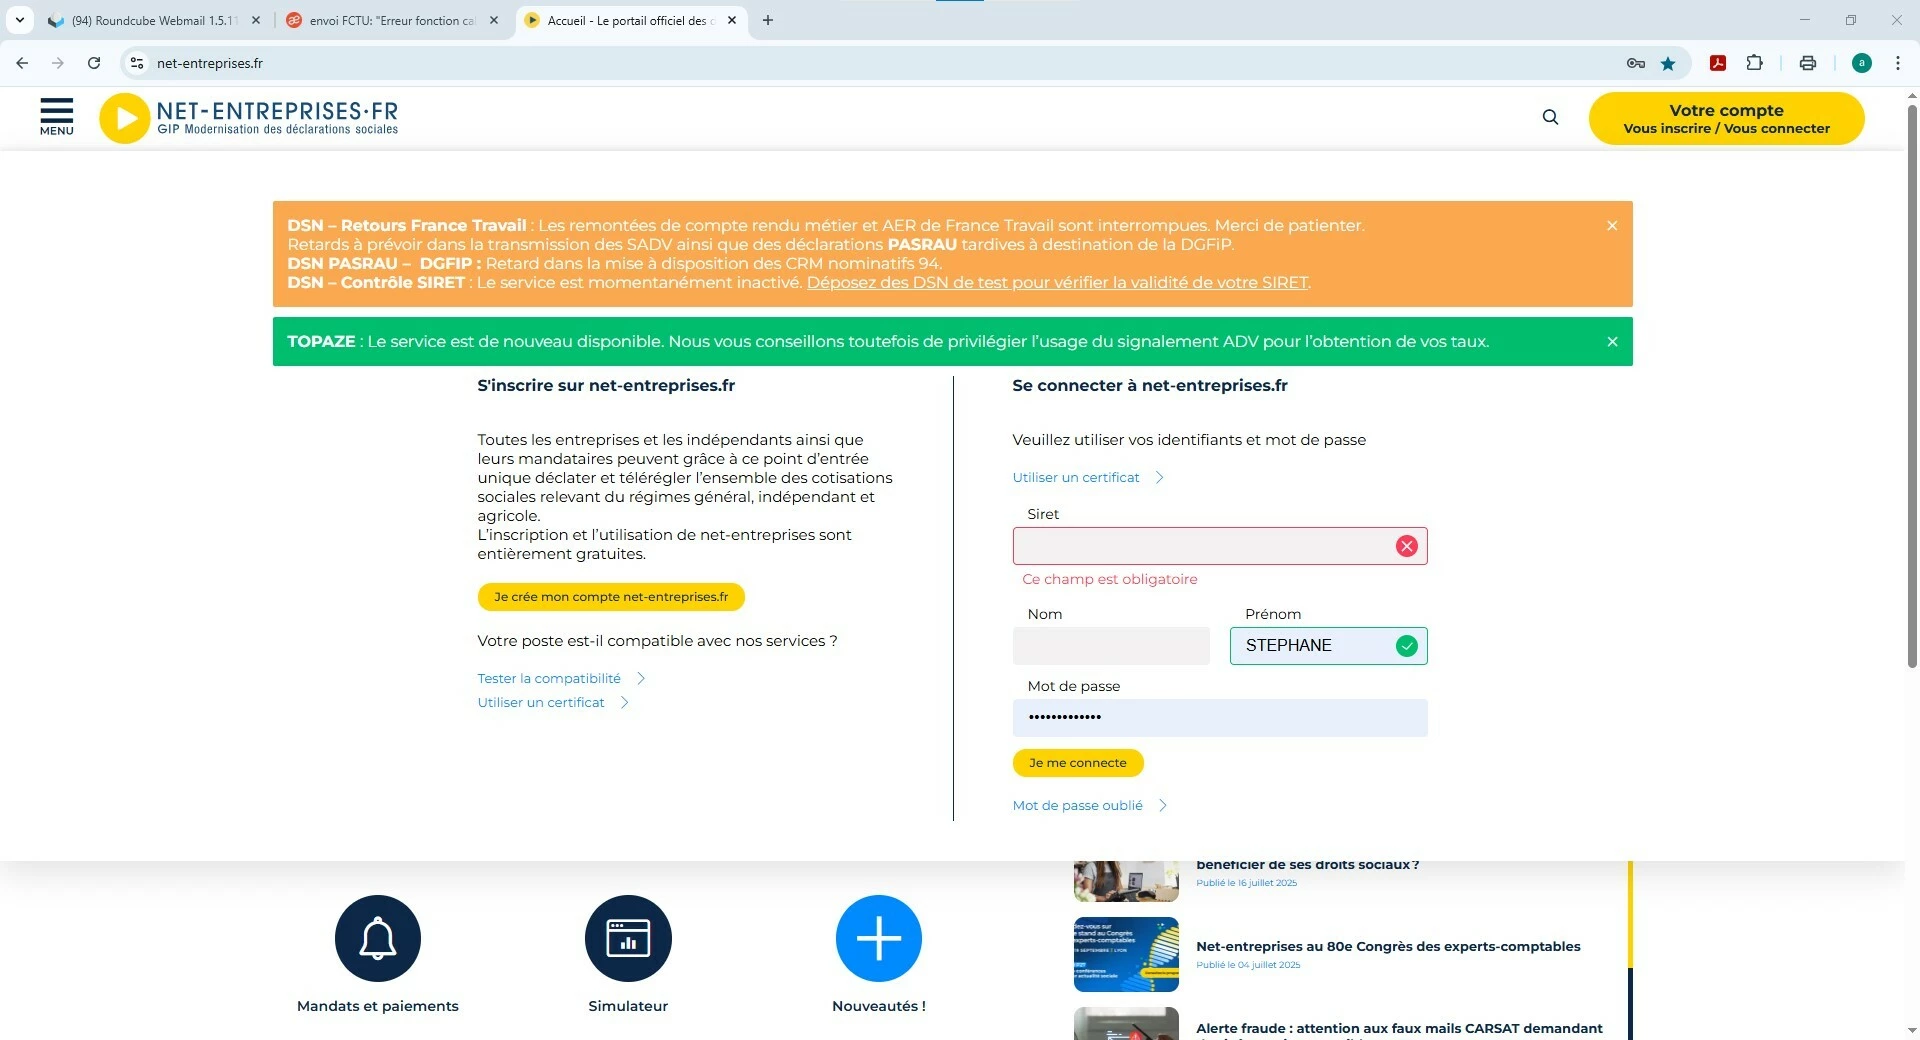Go back to the previous page
The image size is (1920, 1040).
point(22,63)
